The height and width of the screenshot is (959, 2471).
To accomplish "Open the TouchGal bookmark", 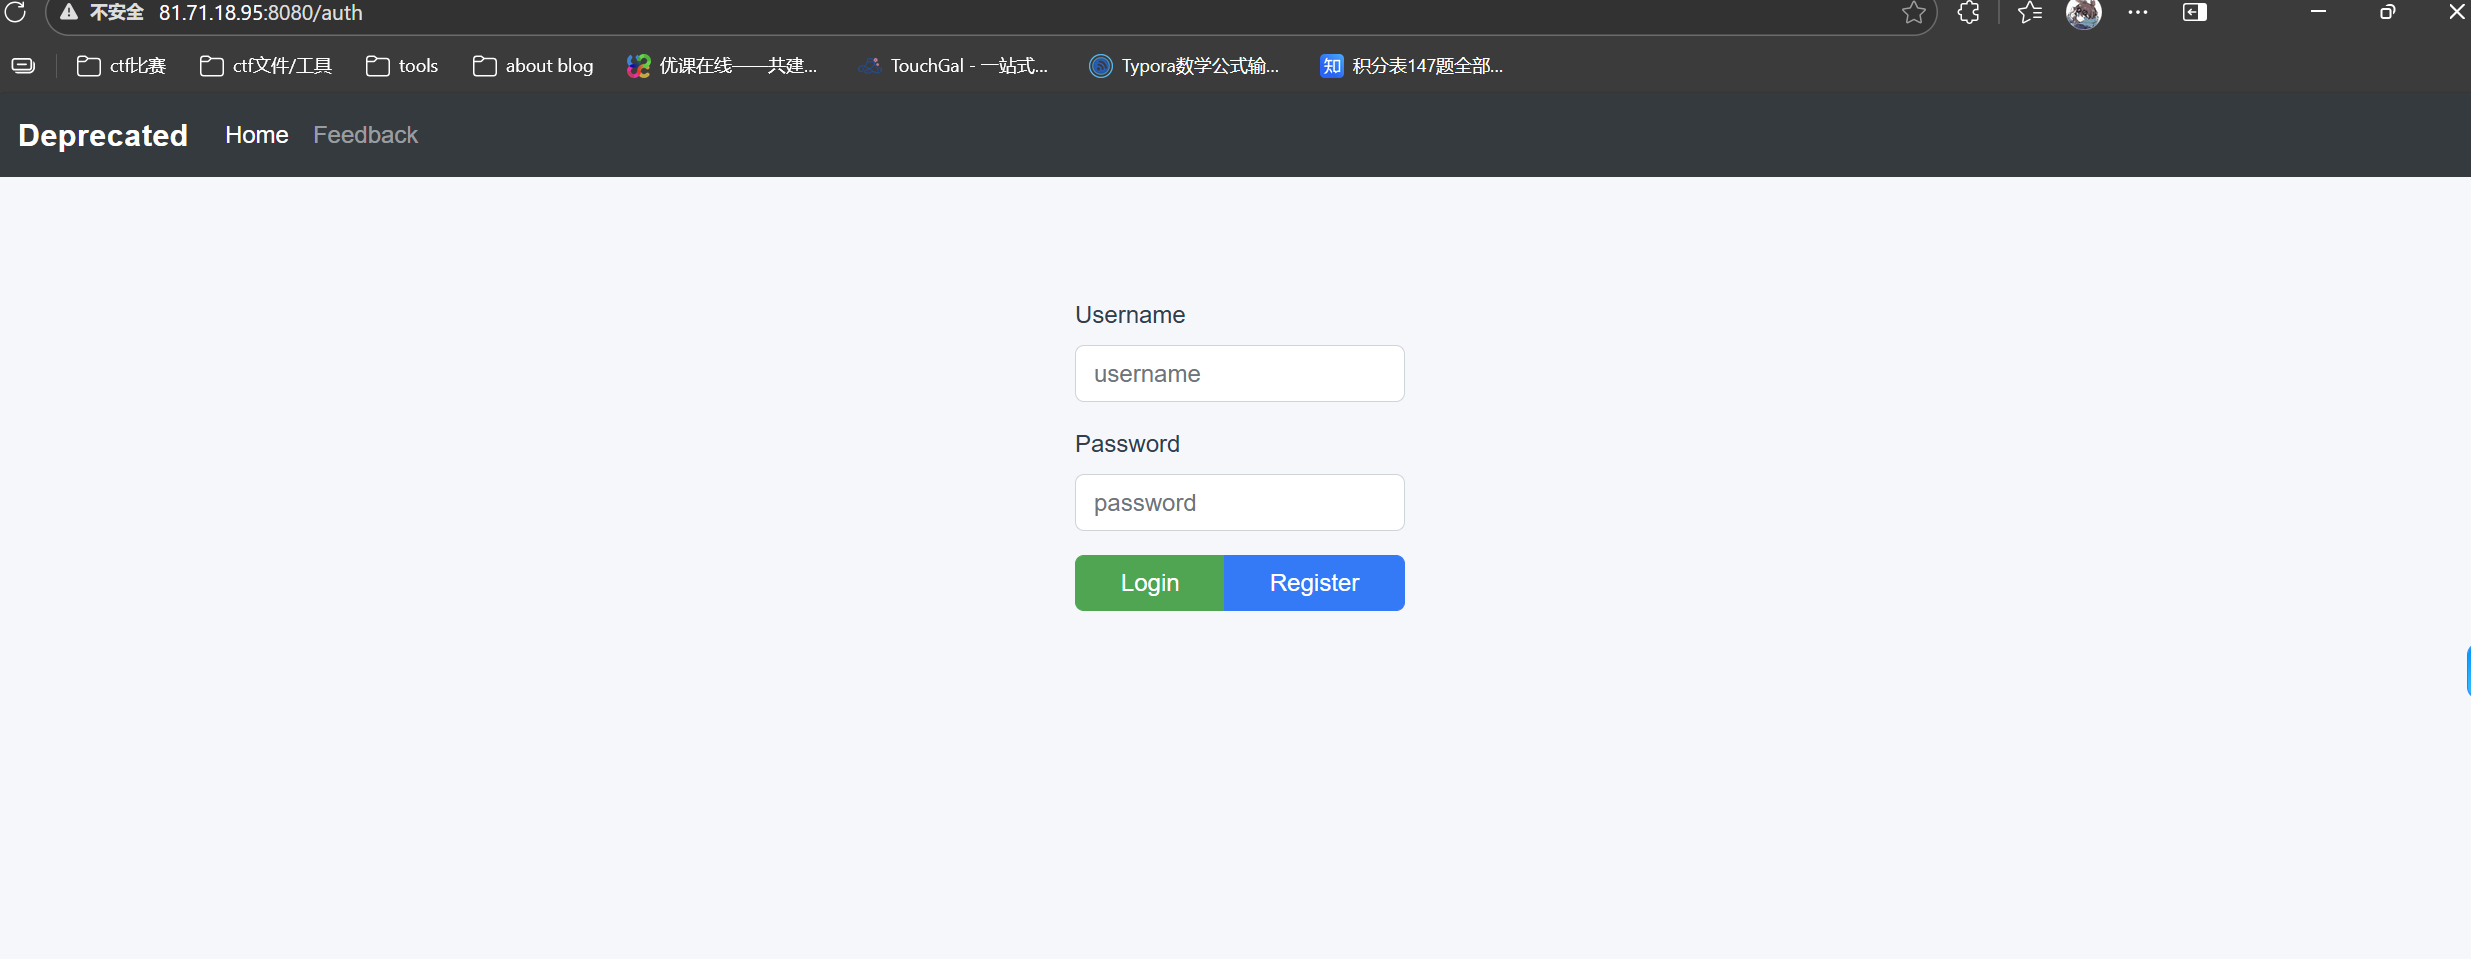I will [954, 66].
